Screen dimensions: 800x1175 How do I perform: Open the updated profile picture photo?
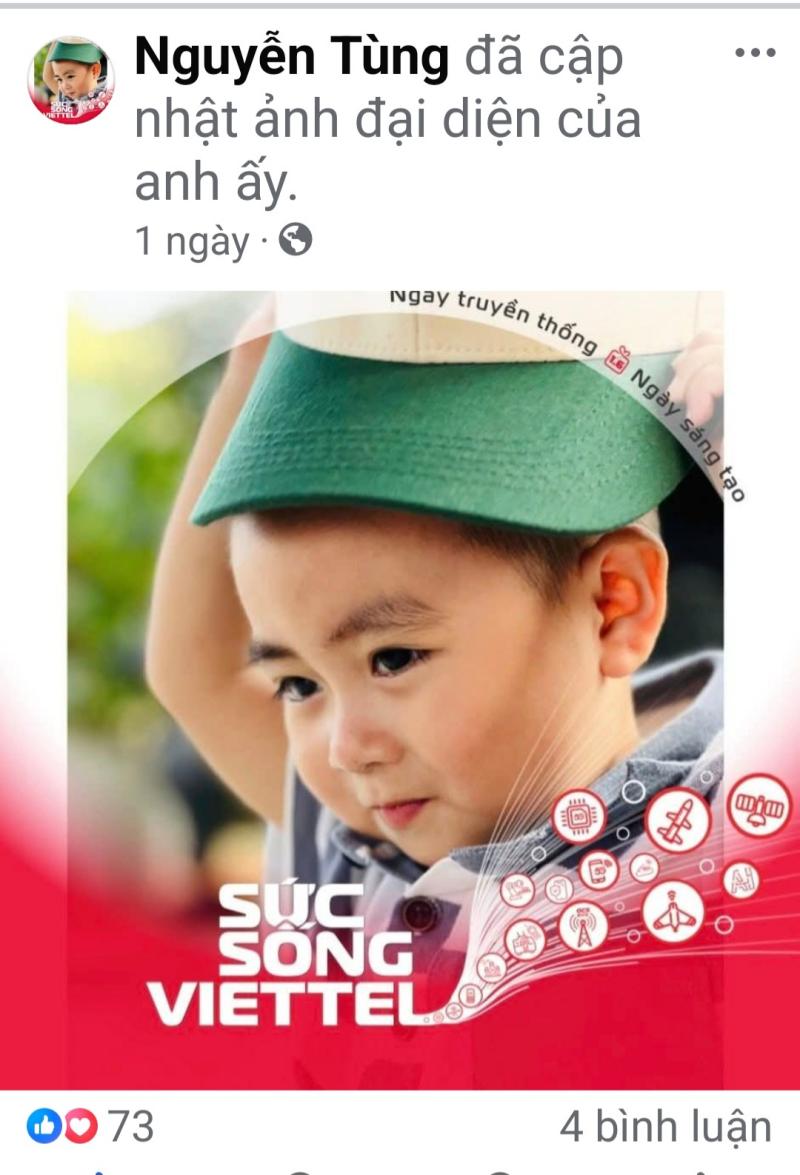pos(396,689)
